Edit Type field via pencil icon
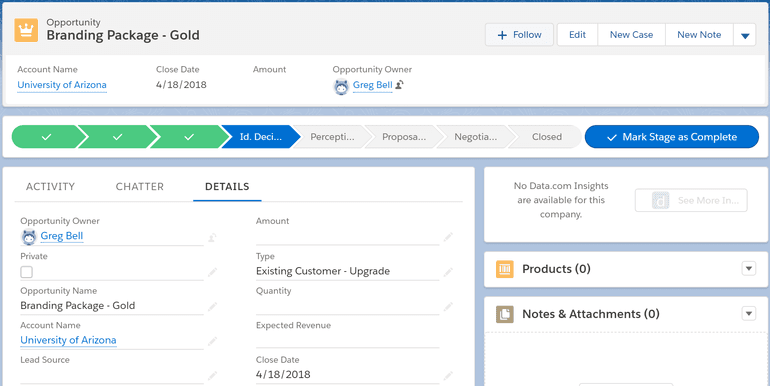The image size is (770, 386). coord(448,273)
